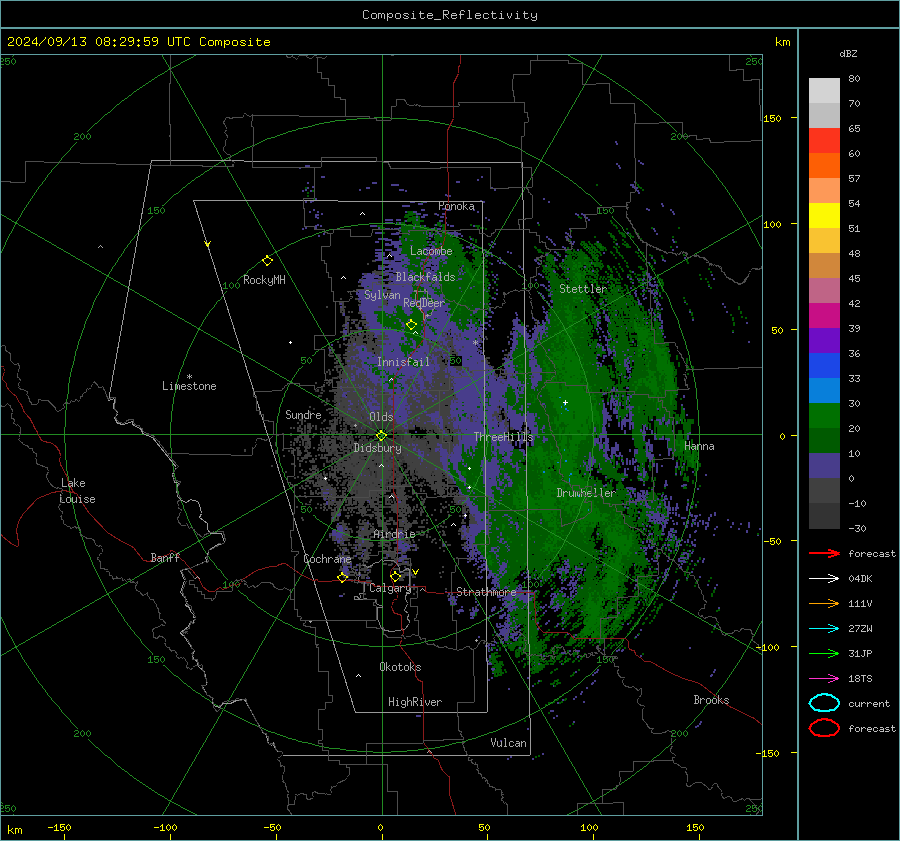900x841 pixels.
Task: Click the red forecast arrow in the legend
Action: tap(824, 553)
